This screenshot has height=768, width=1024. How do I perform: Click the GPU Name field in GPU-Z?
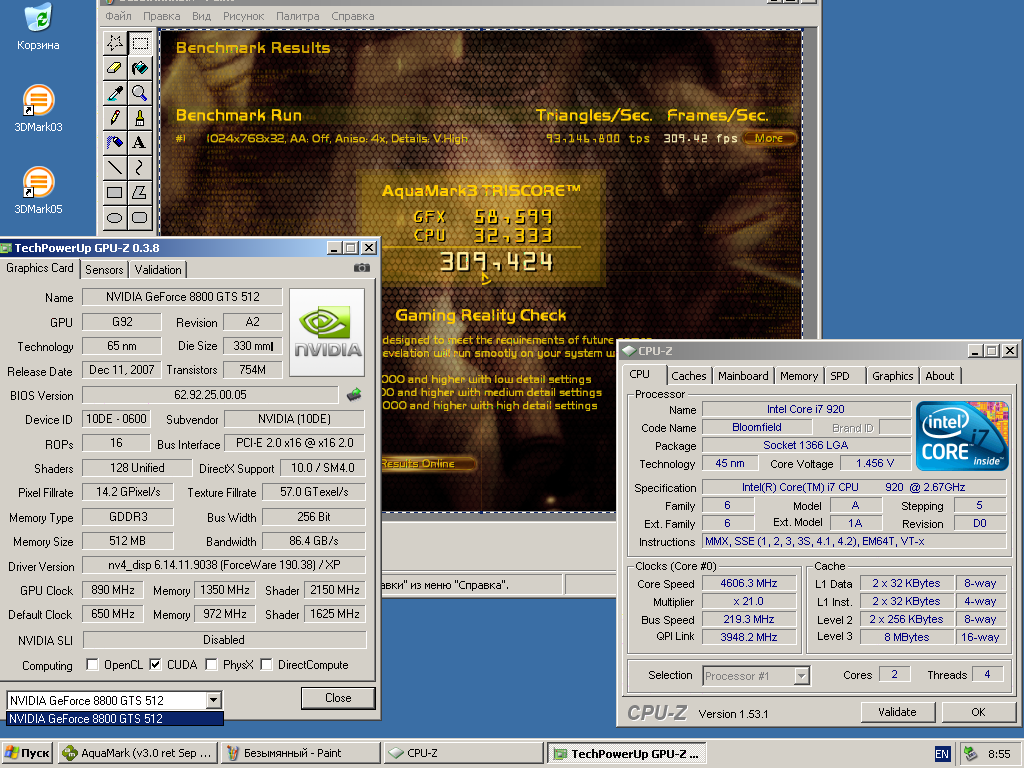click(182, 297)
